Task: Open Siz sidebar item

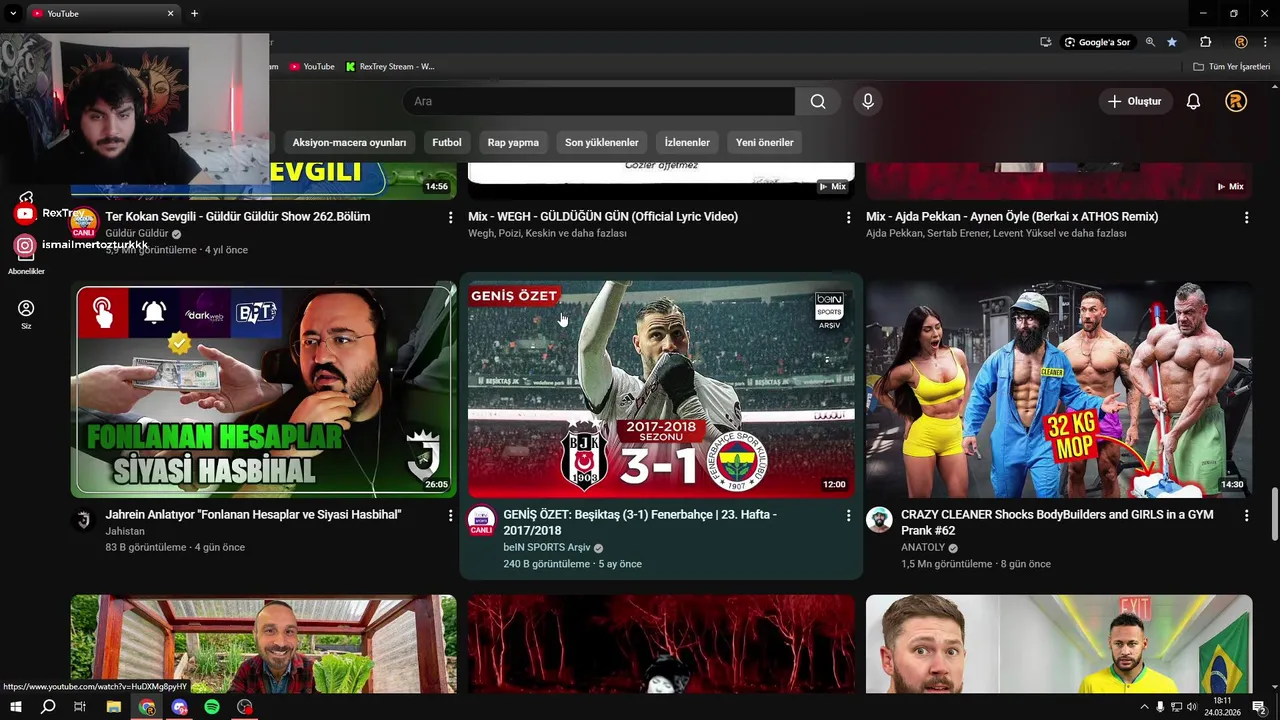Action: click(26, 314)
